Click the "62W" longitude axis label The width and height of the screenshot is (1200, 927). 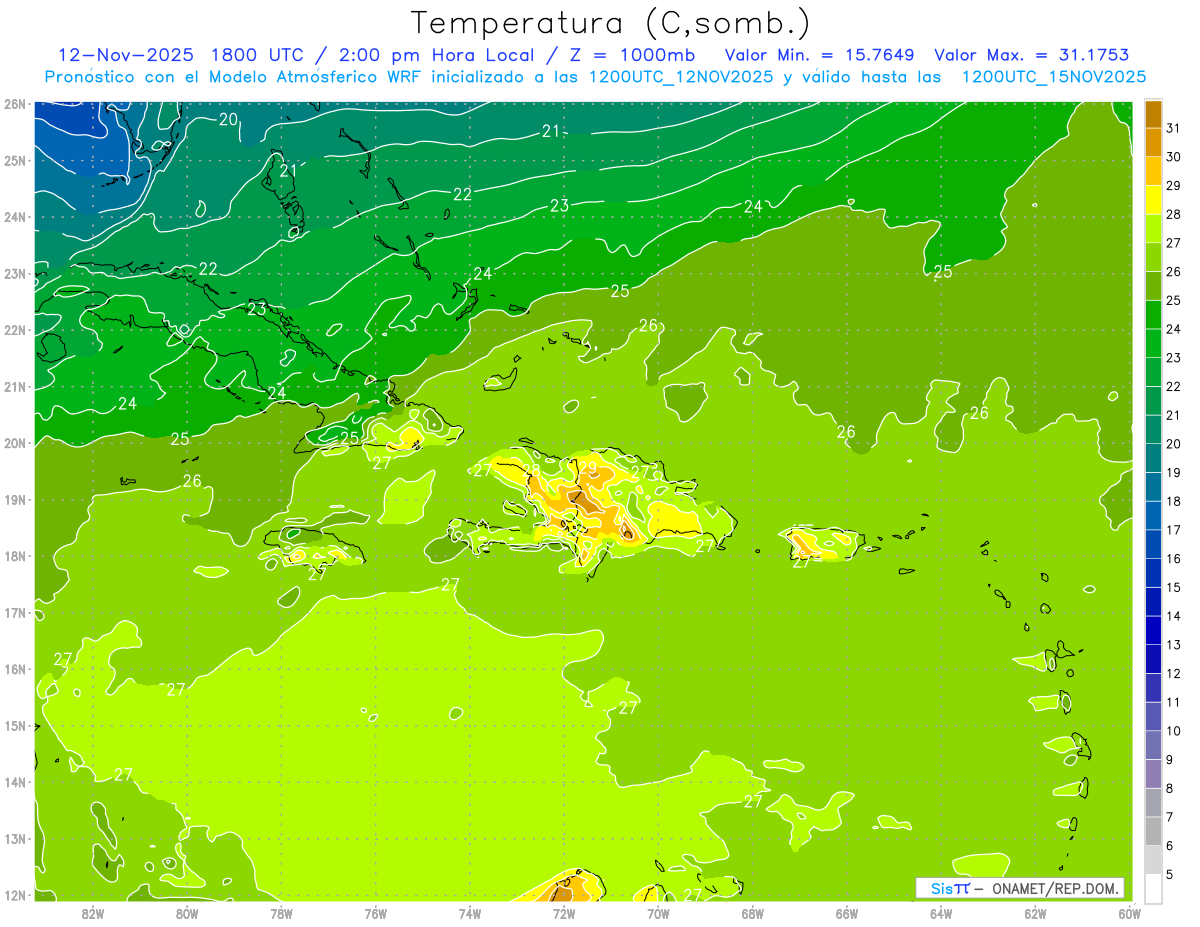point(1035,913)
